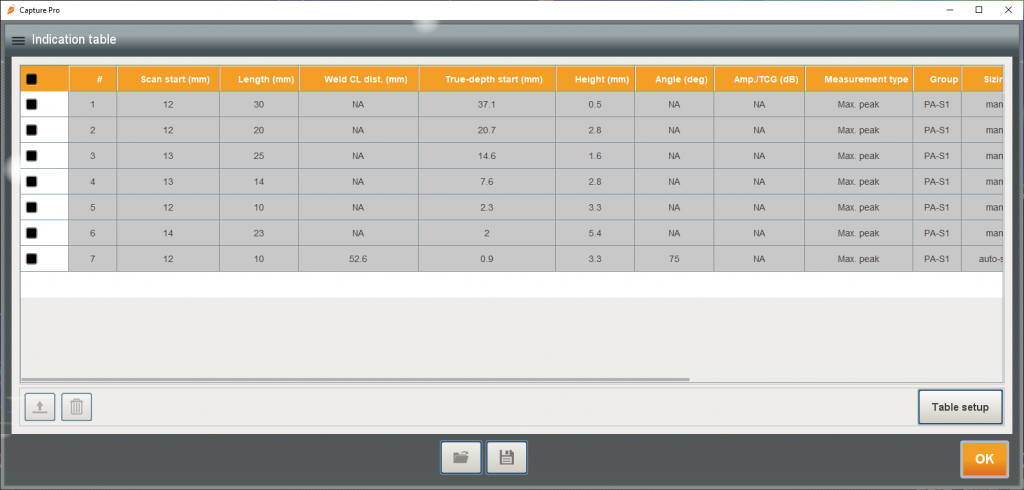Select length value 20 in row 2
Viewport: 1024px width, 490px height.
pyautogui.click(x=259, y=130)
